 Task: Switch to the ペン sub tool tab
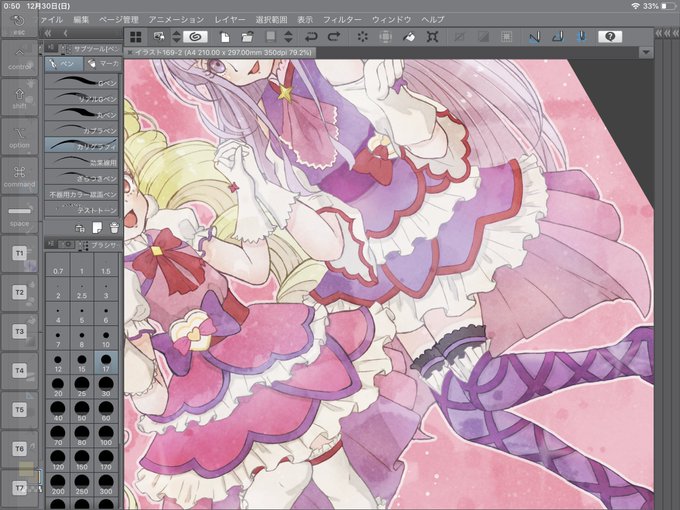pyautogui.click(x=64, y=64)
